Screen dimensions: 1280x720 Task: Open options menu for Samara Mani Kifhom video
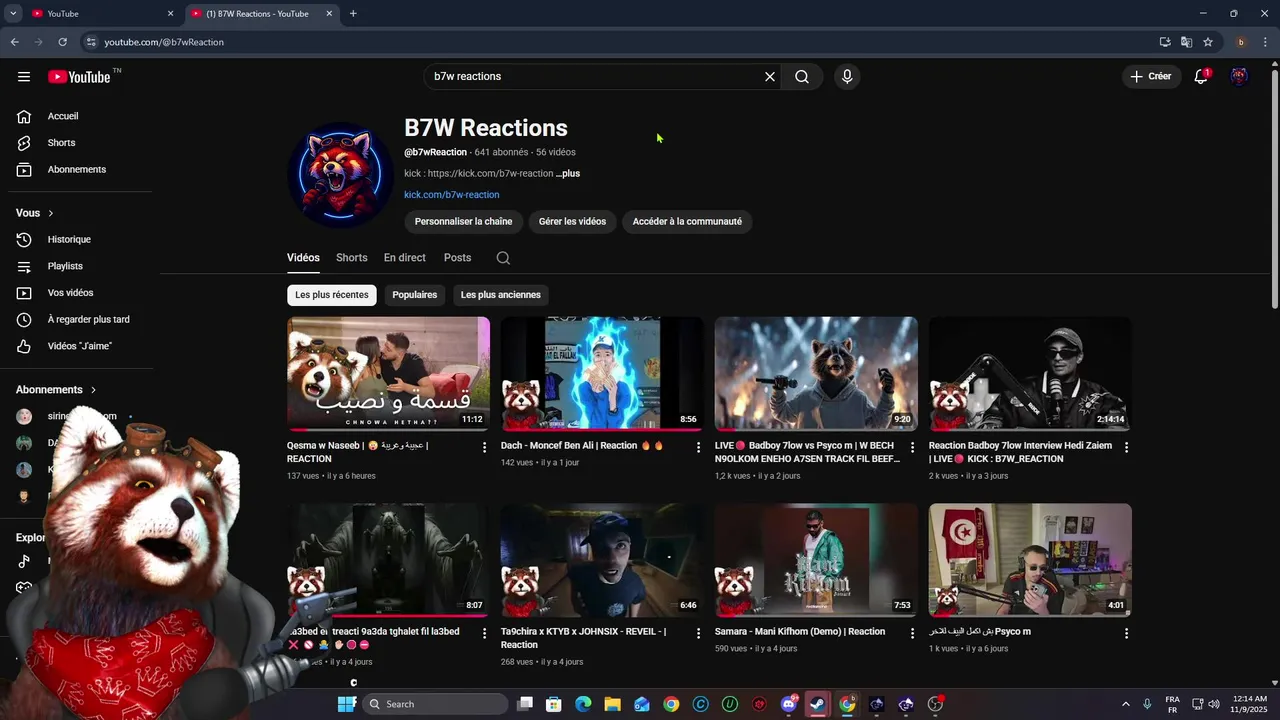(x=912, y=633)
